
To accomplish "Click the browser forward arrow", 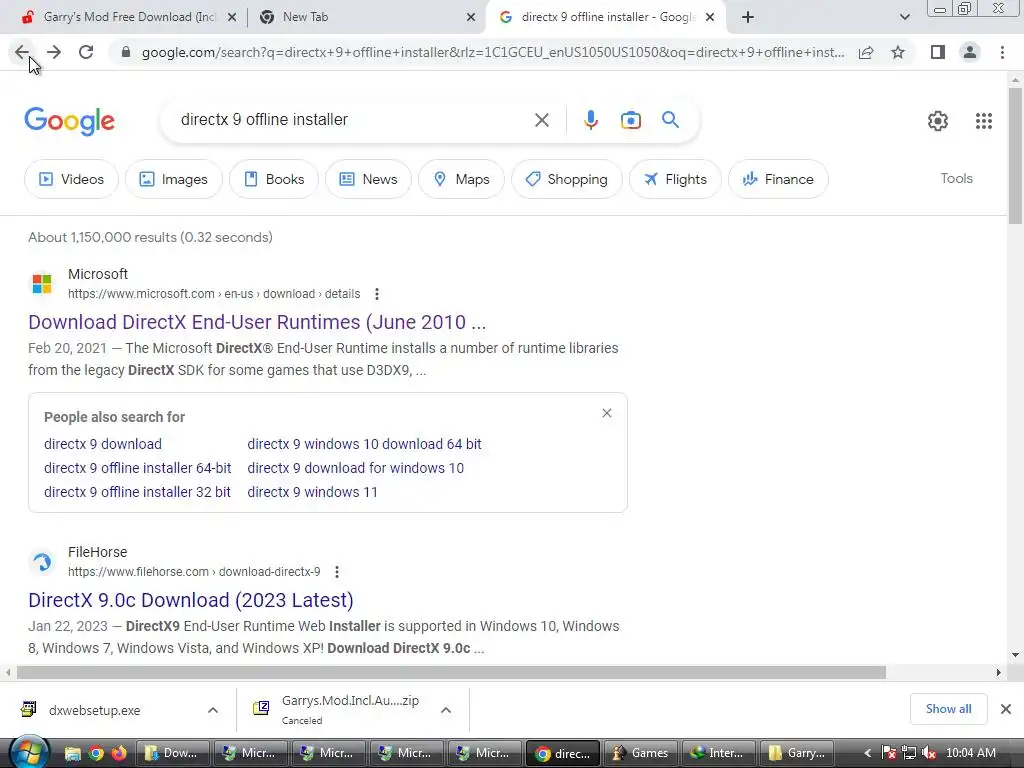I will (x=54, y=52).
